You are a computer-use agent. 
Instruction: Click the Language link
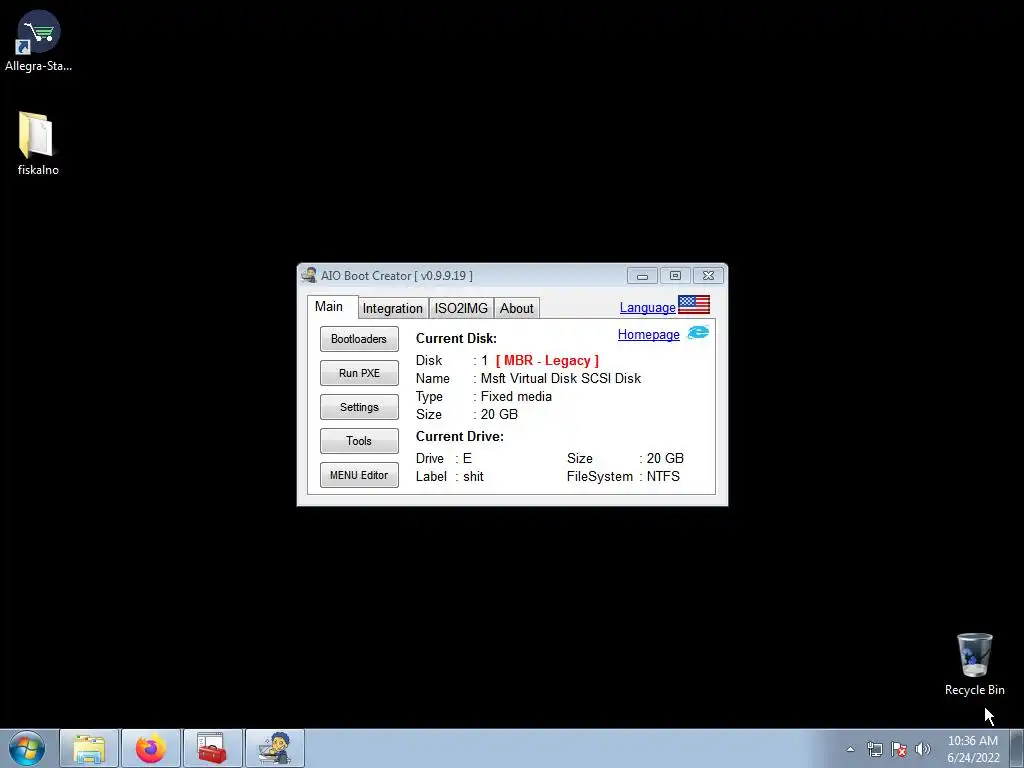click(647, 308)
